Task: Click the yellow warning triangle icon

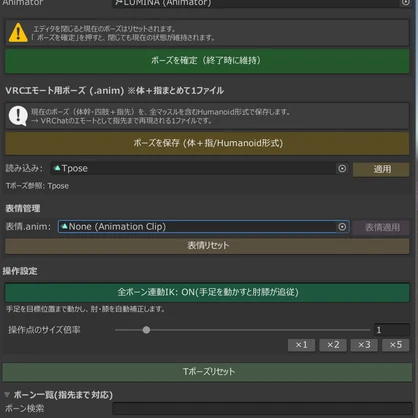Action: 18,33
